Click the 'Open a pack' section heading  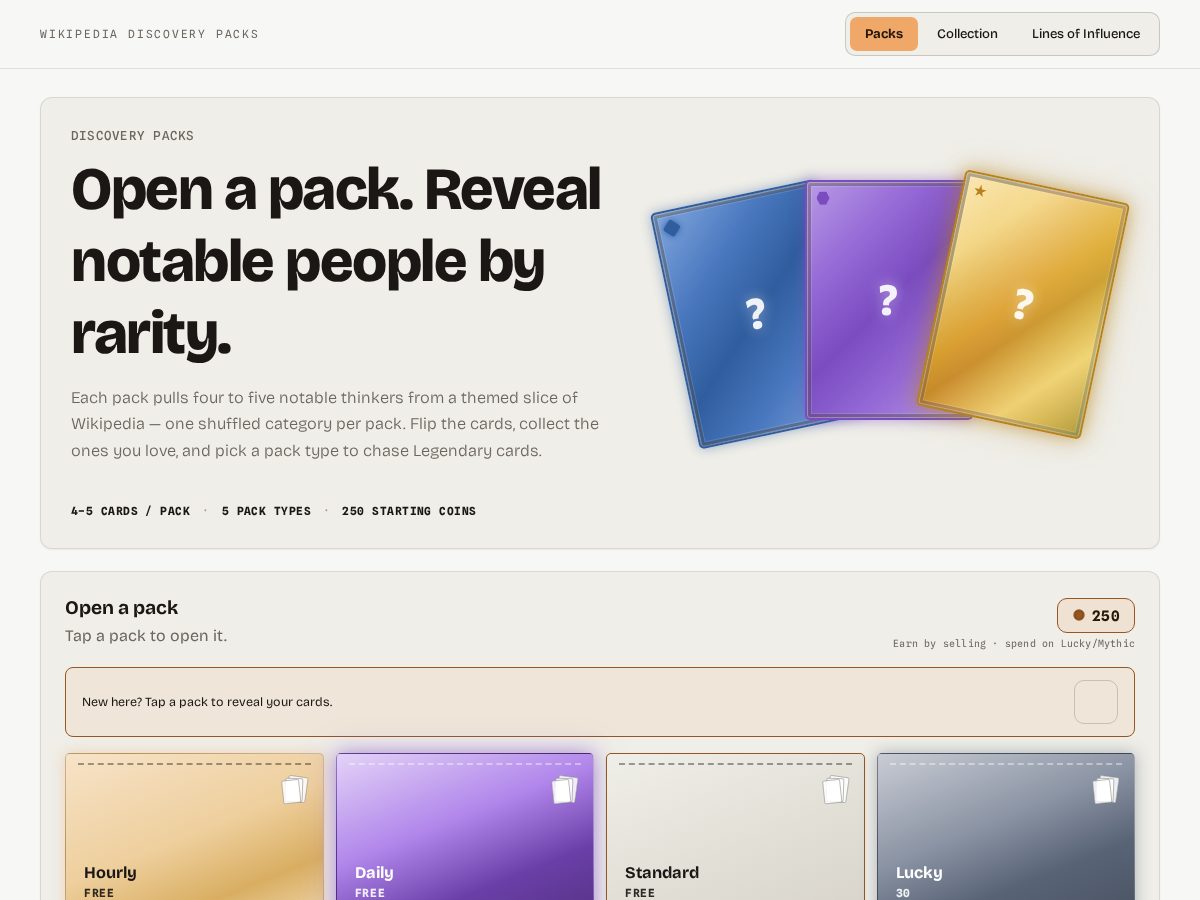click(x=121, y=608)
